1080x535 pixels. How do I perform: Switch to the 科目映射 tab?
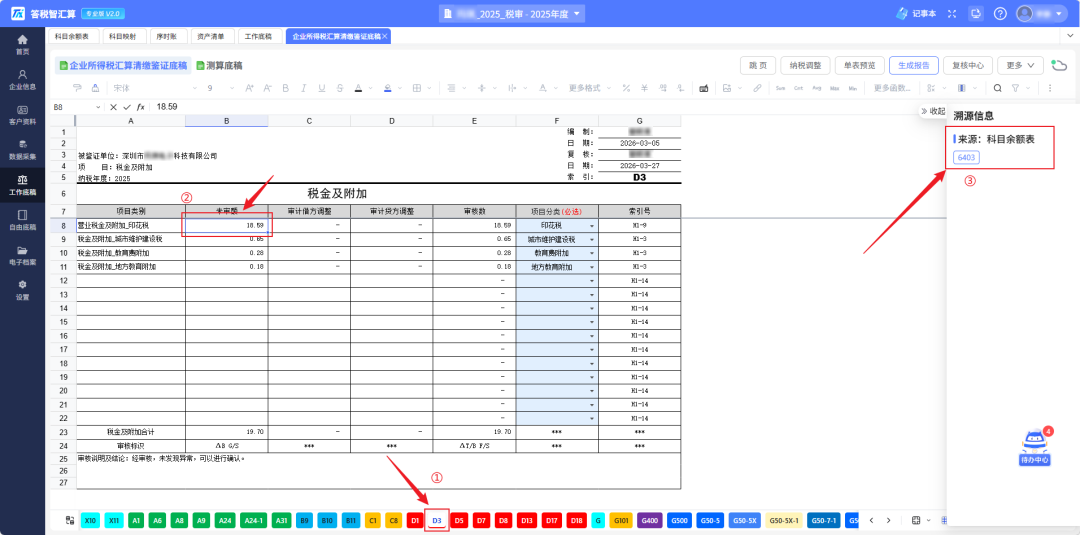(x=123, y=36)
